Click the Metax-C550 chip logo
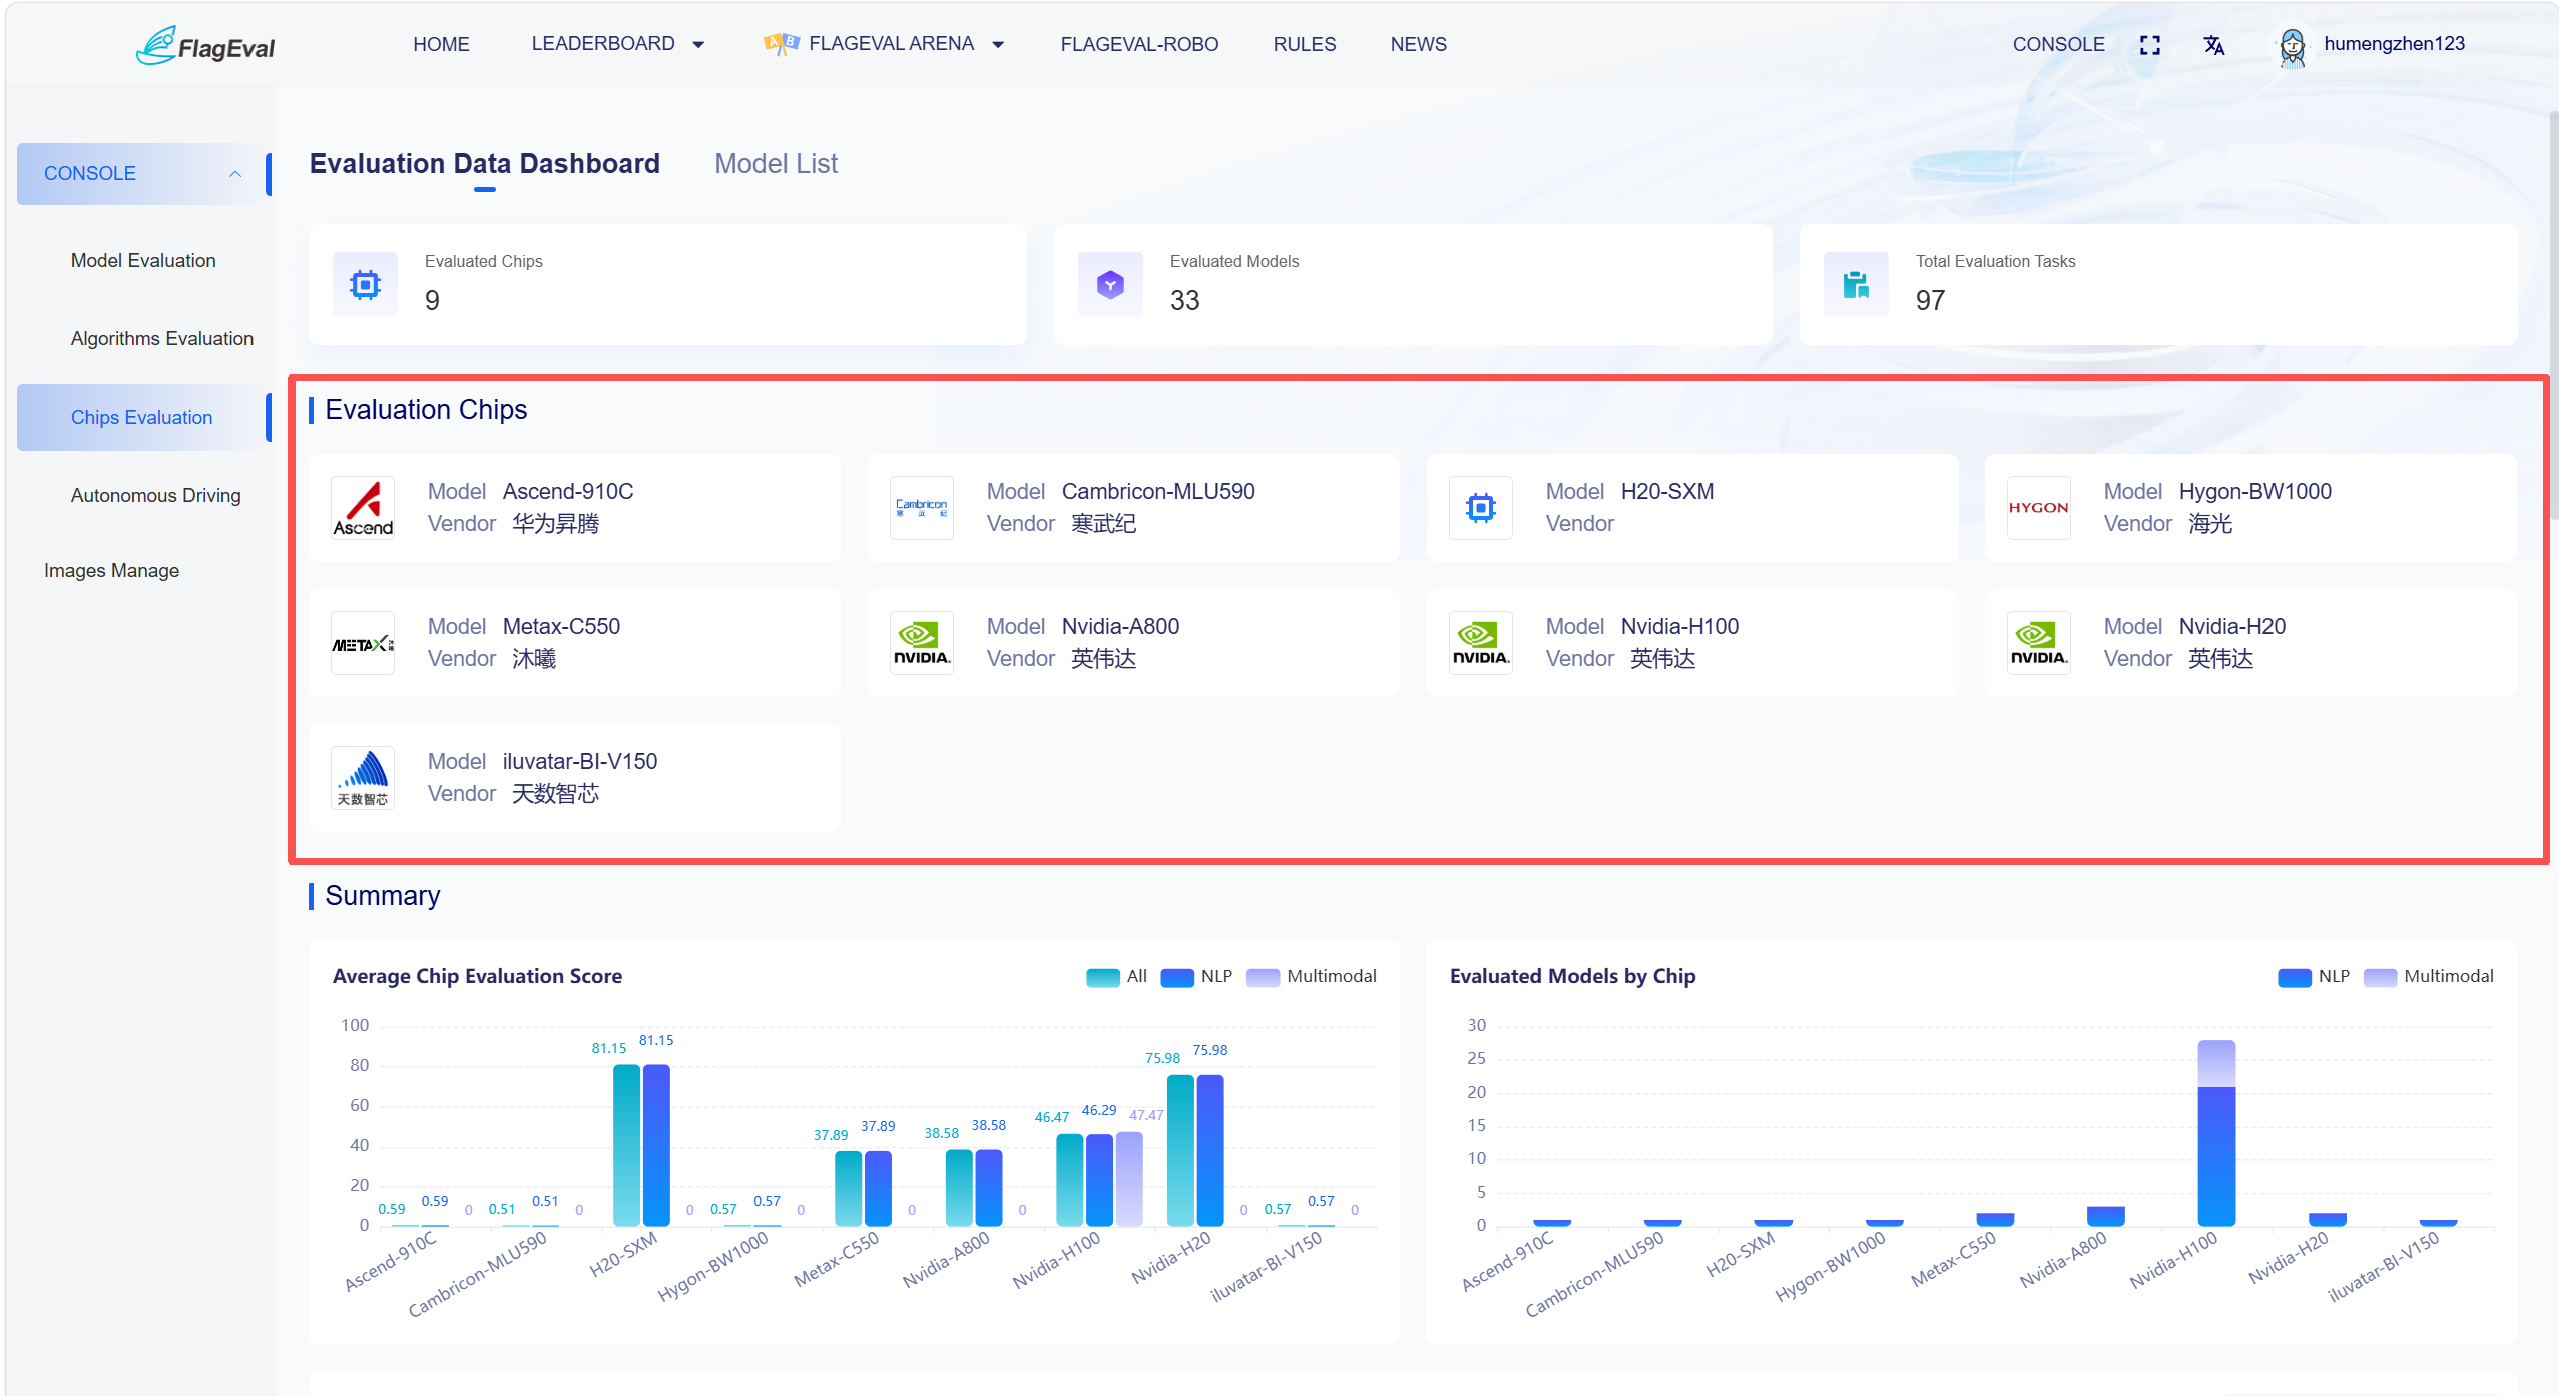2559x1396 pixels. coord(363,643)
